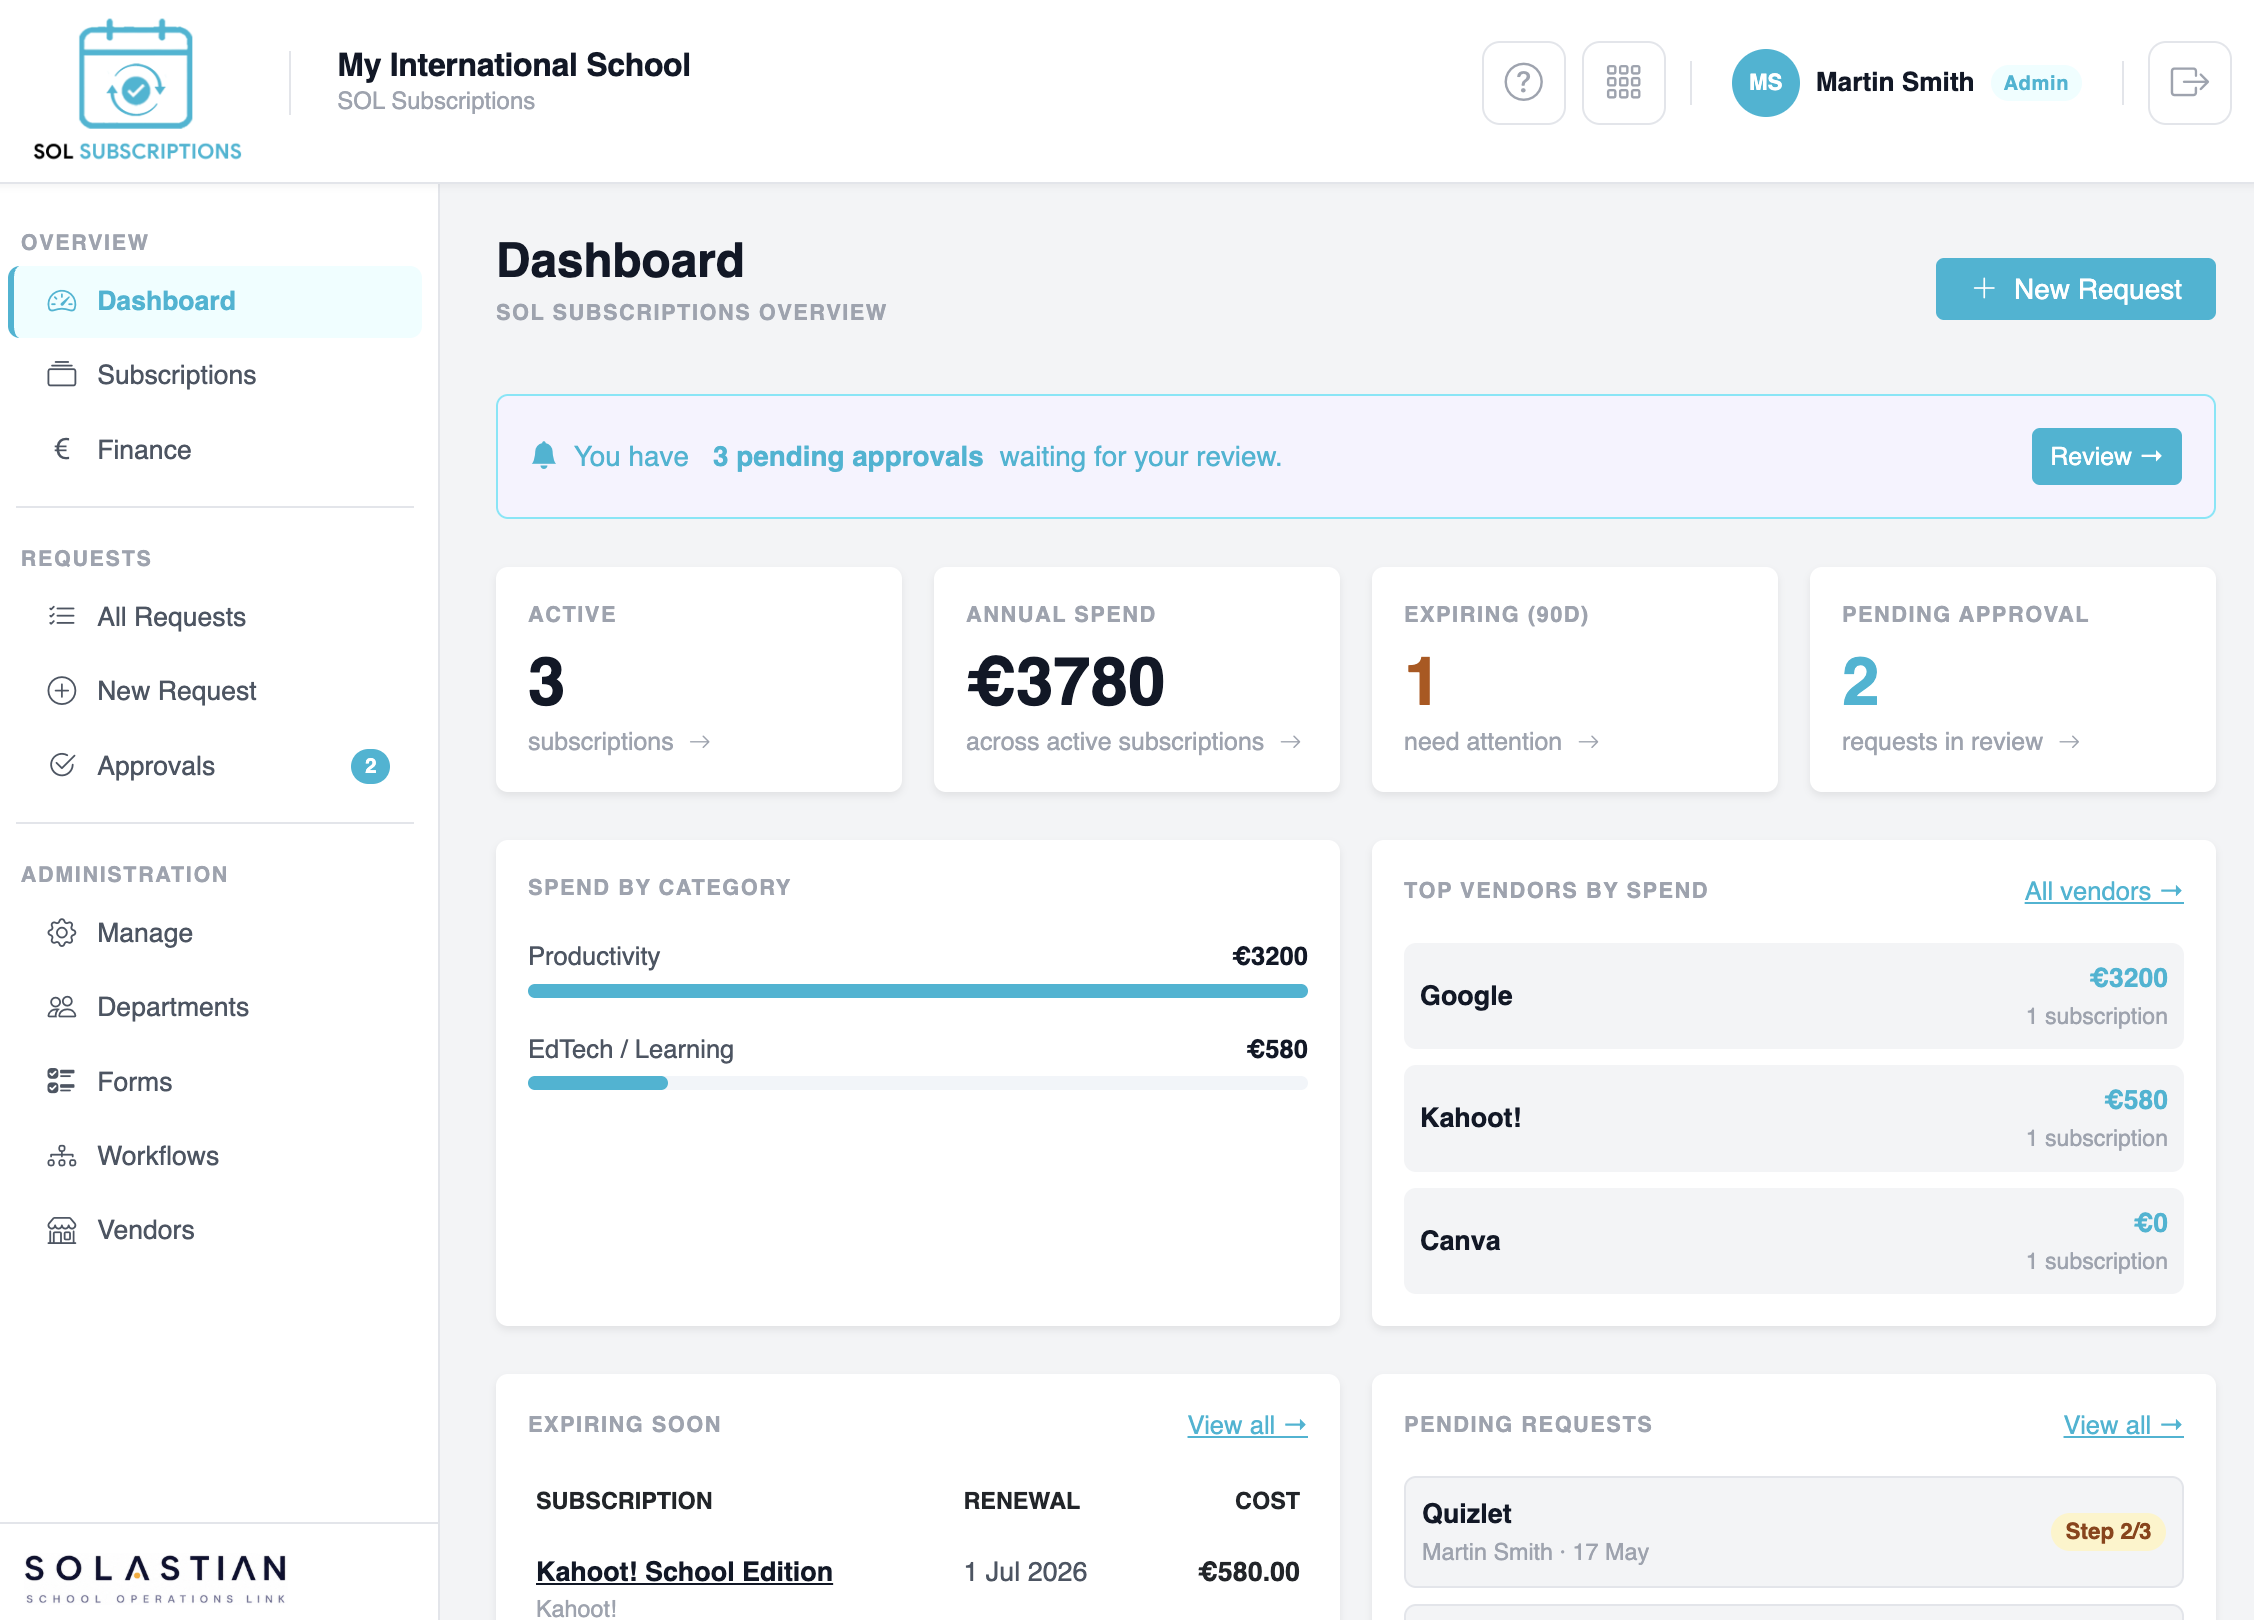The image size is (2254, 1620).
Task: Open the Finance sidebar item
Action: click(x=215, y=450)
